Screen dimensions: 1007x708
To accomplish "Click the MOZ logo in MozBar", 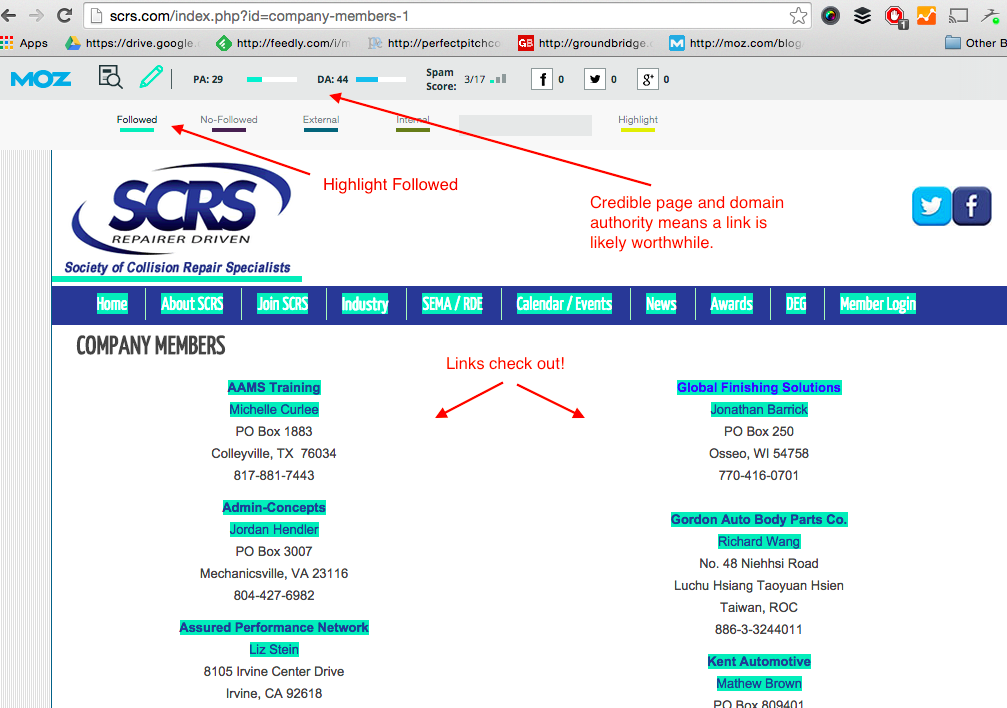I will [x=41, y=79].
